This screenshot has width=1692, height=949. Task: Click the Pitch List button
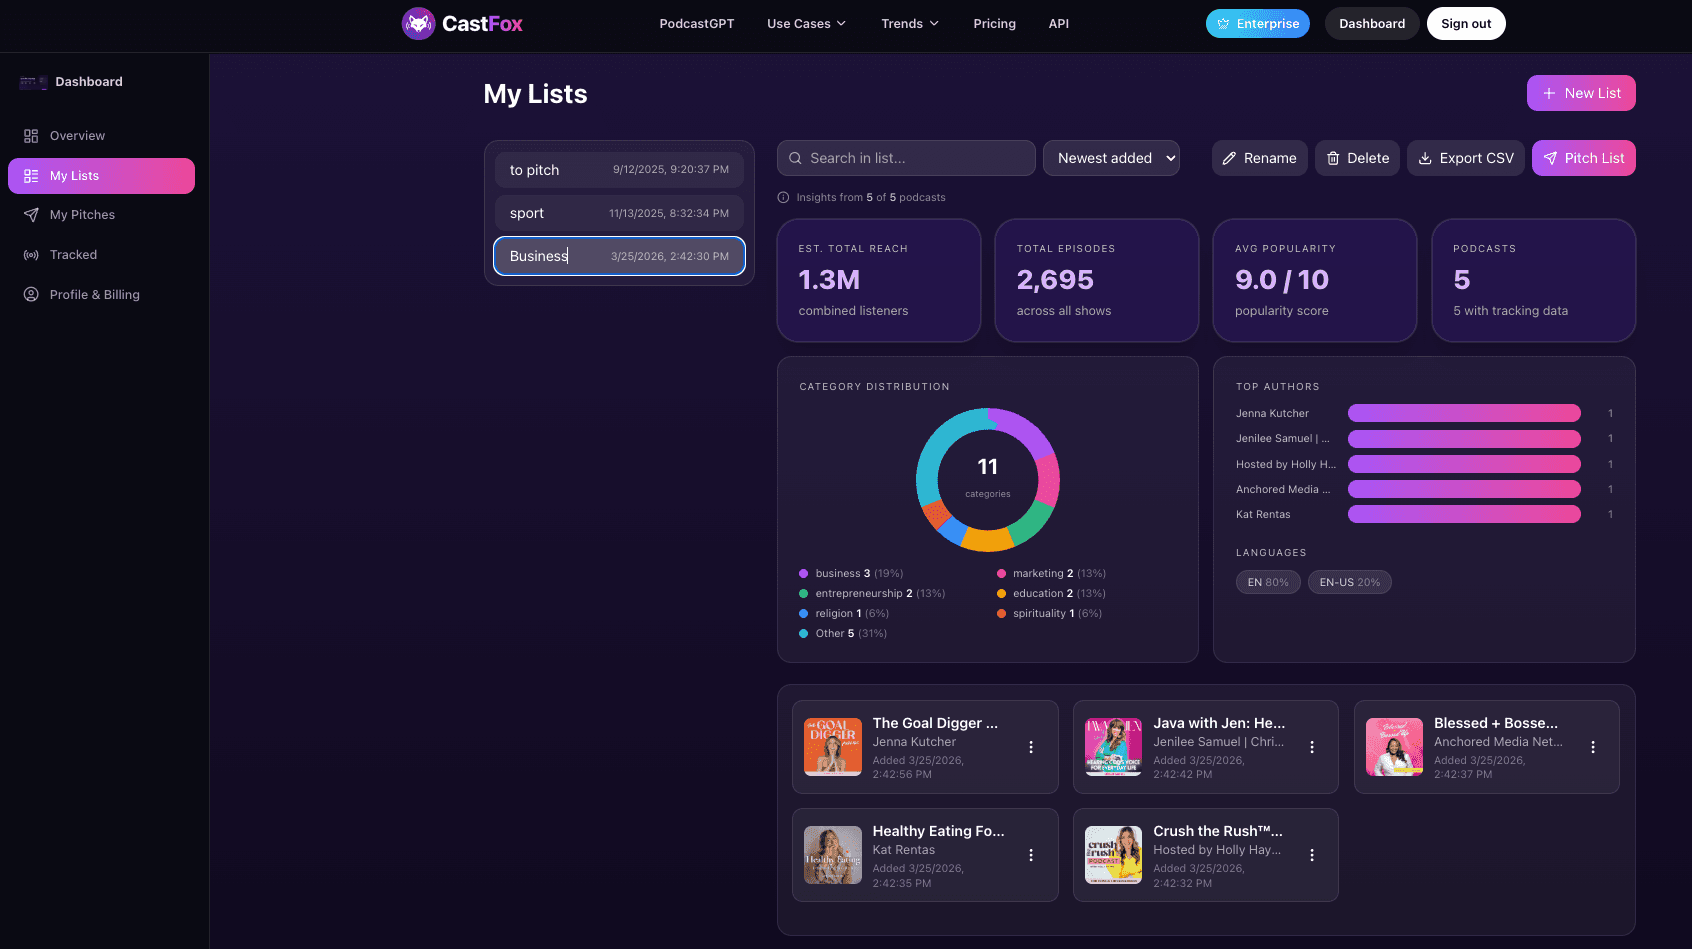point(1583,158)
